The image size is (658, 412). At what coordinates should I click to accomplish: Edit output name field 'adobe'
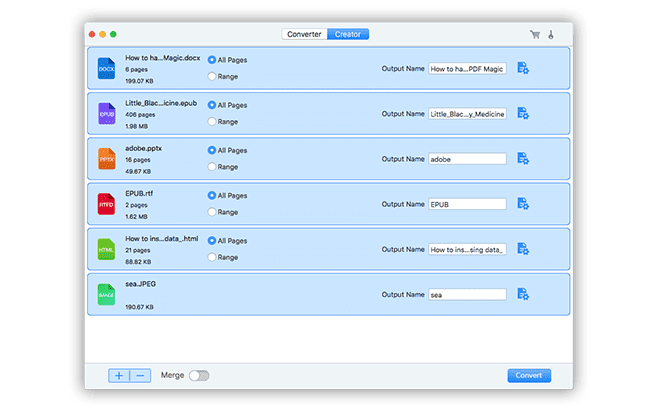coord(467,159)
